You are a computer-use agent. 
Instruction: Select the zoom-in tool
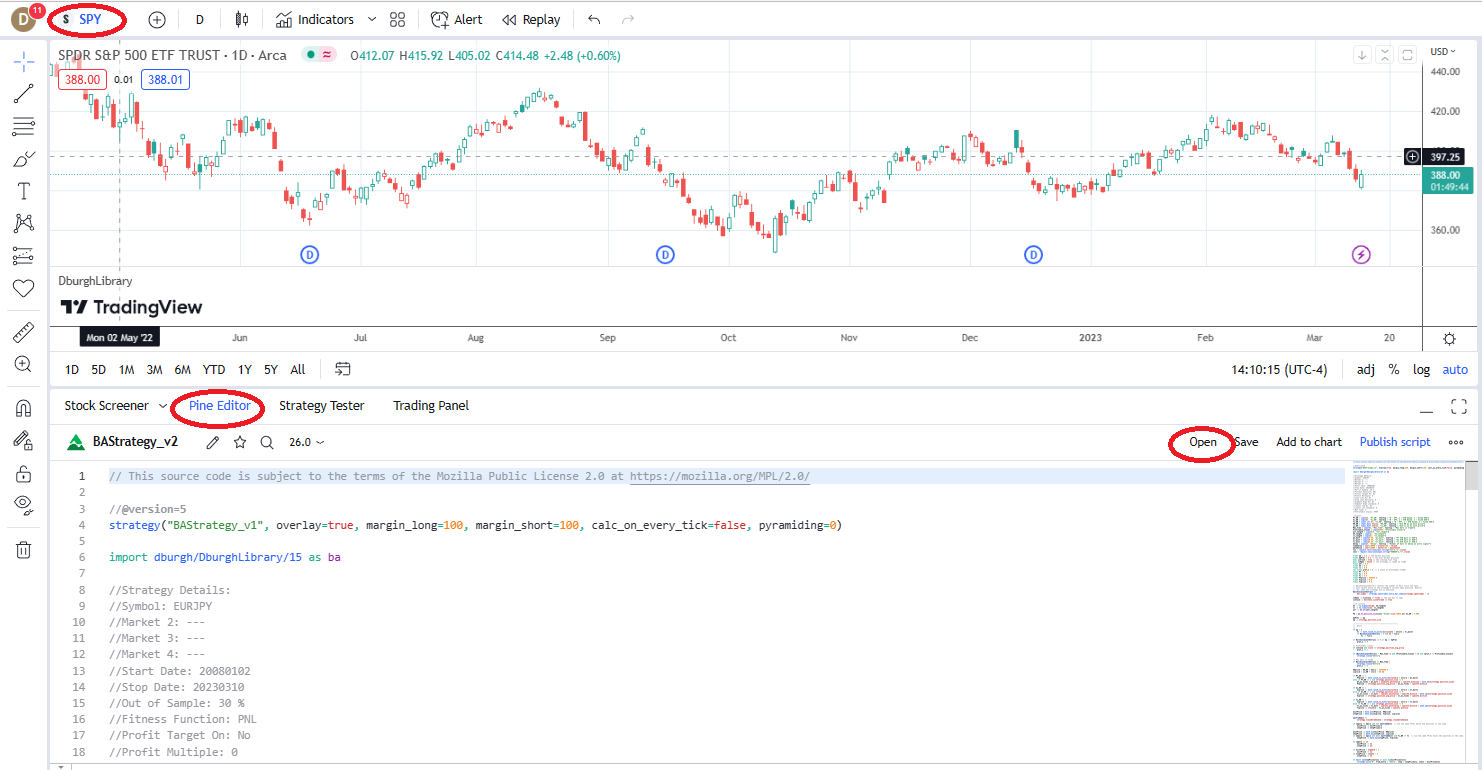pyautogui.click(x=23, y=364)
